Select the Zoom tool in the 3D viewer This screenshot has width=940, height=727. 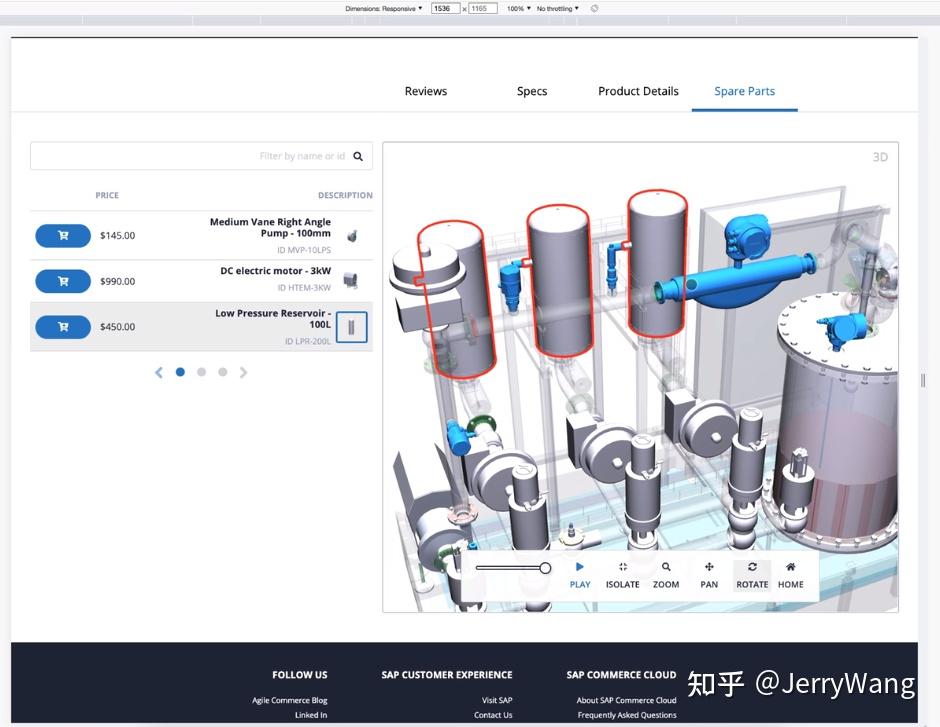(x=665, y=575)
